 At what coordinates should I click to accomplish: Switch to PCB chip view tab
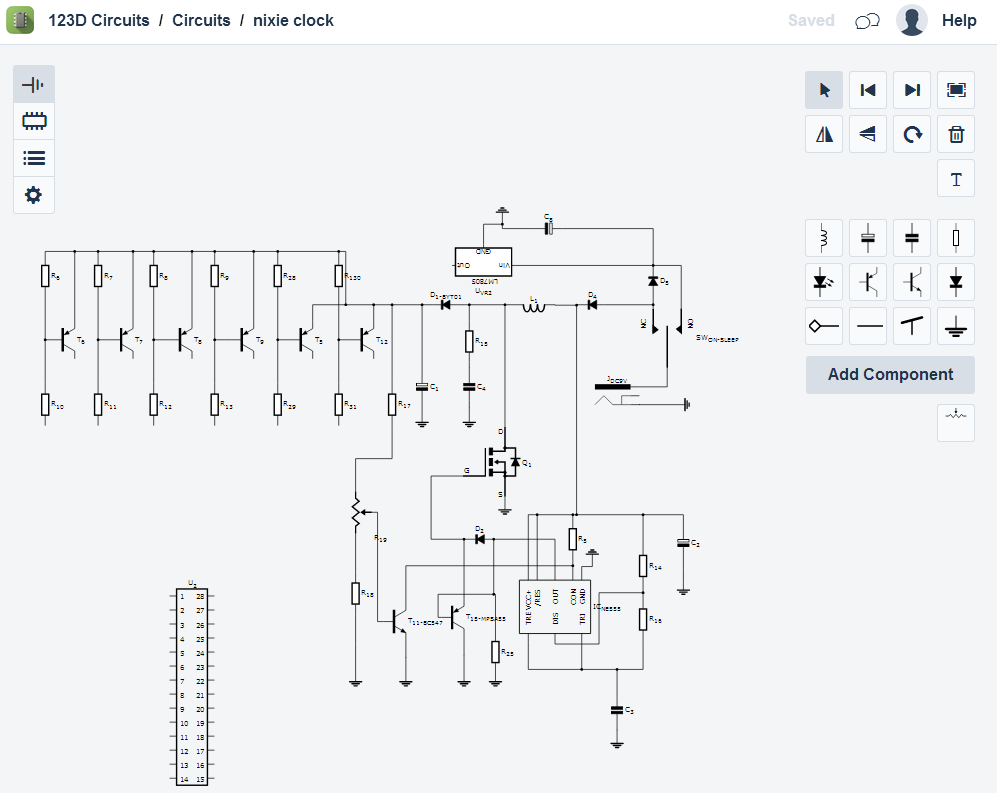pos(34,121)
